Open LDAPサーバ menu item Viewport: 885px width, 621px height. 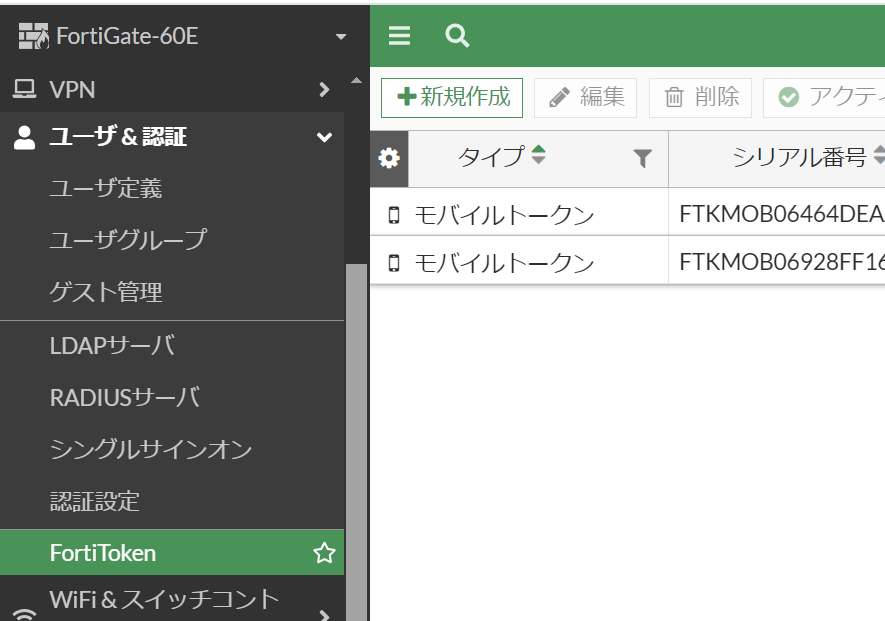pos(172,346)
